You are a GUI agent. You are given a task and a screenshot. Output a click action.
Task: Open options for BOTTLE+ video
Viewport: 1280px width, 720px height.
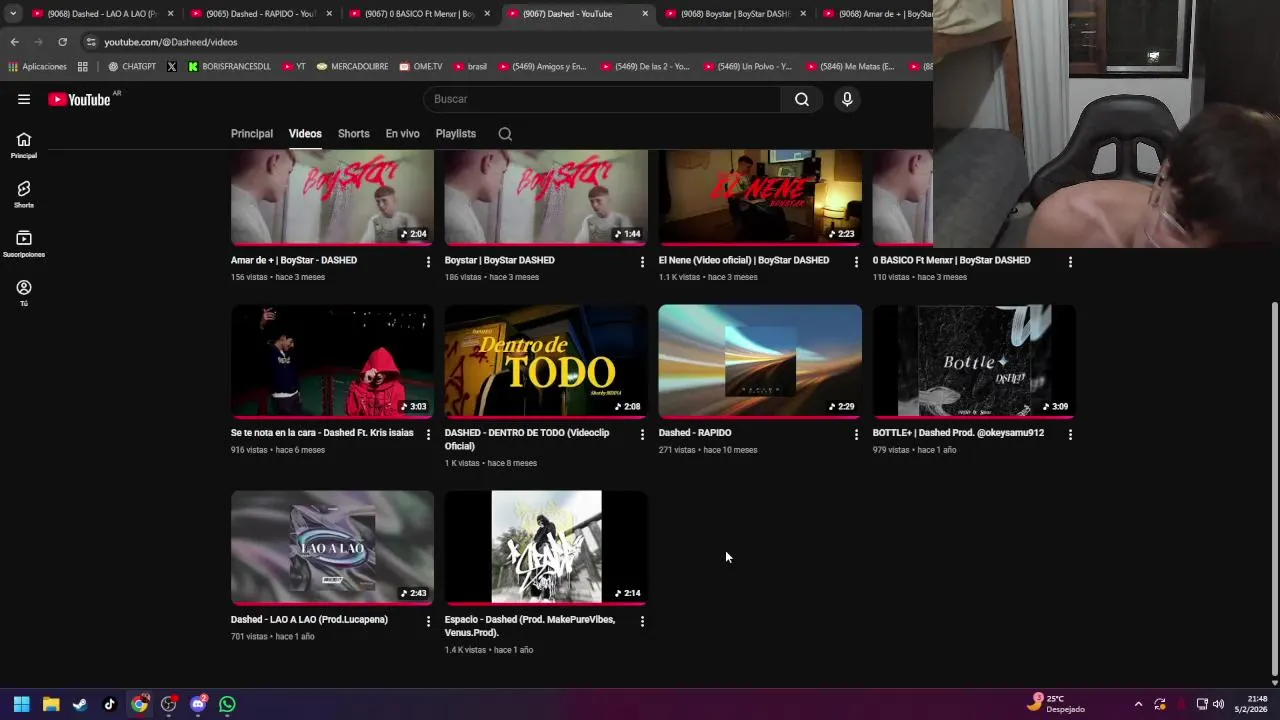coord(1070,435)
